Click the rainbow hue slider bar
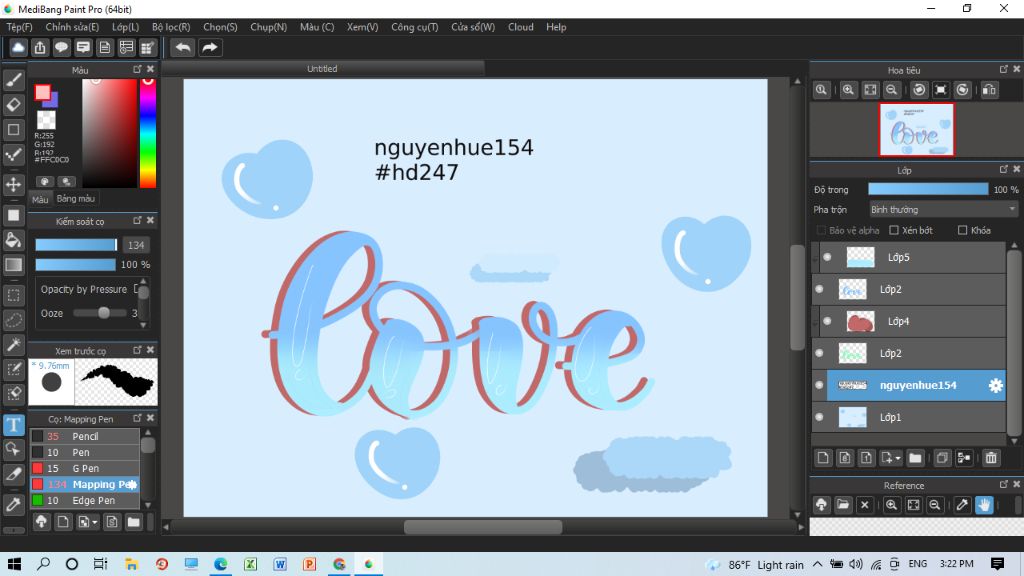This screenshot has height=576, width=1024. [148, 133]
